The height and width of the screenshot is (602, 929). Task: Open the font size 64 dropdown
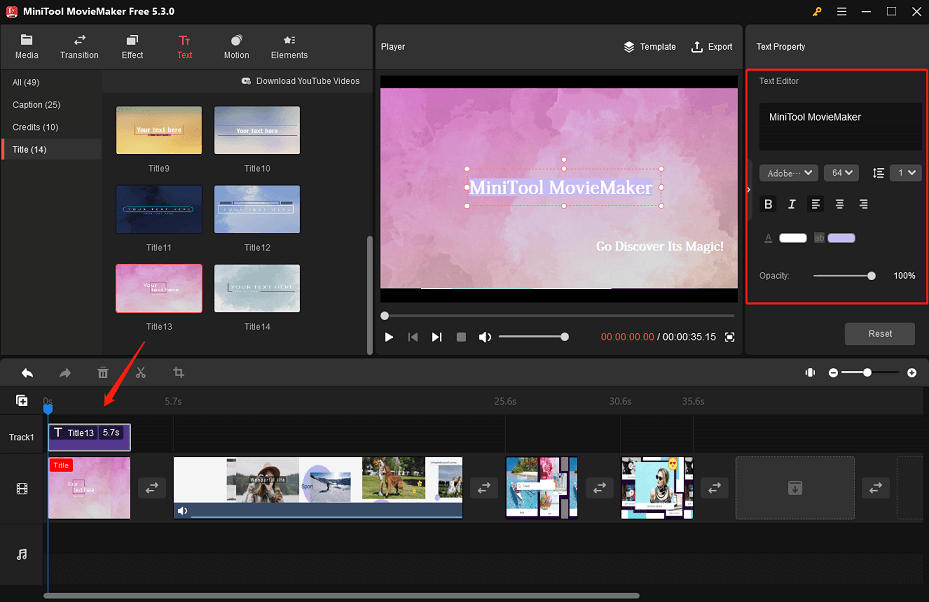tap(841, 173)
